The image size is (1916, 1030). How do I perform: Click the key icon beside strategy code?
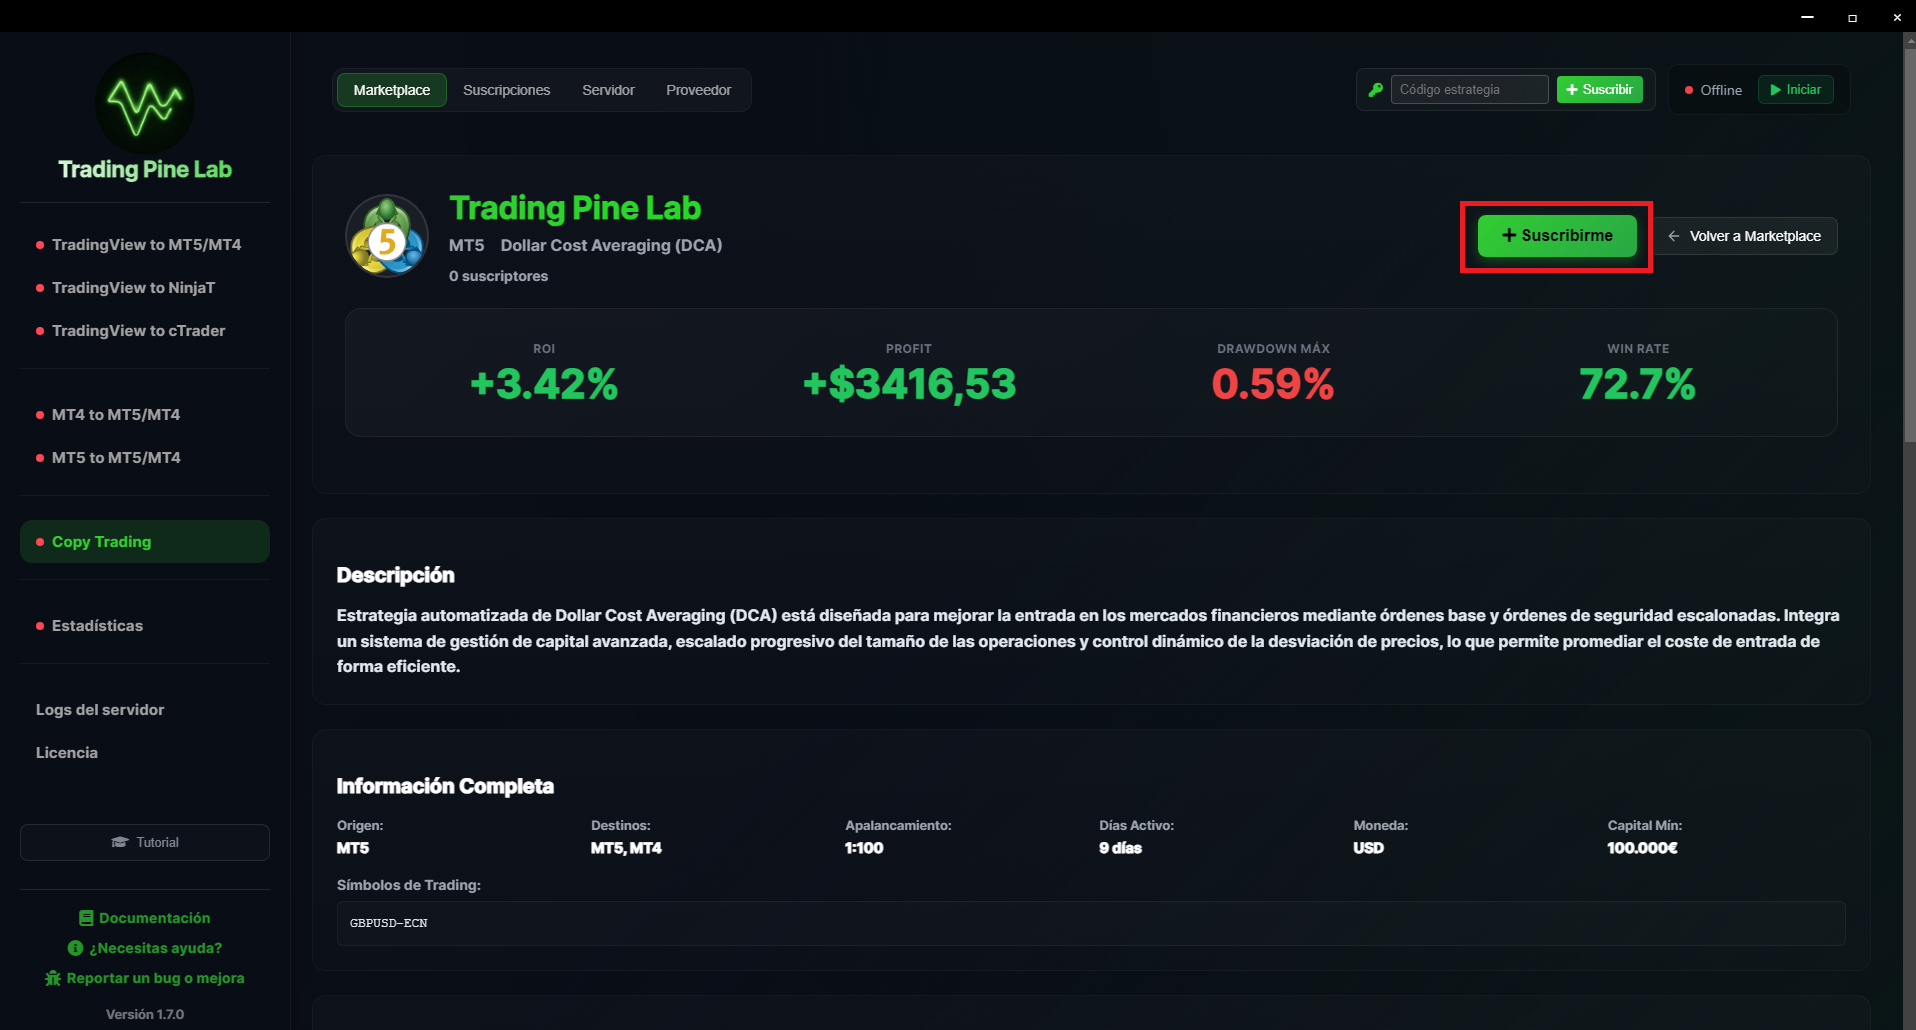pyautogui.click(x=1376, y=90)
